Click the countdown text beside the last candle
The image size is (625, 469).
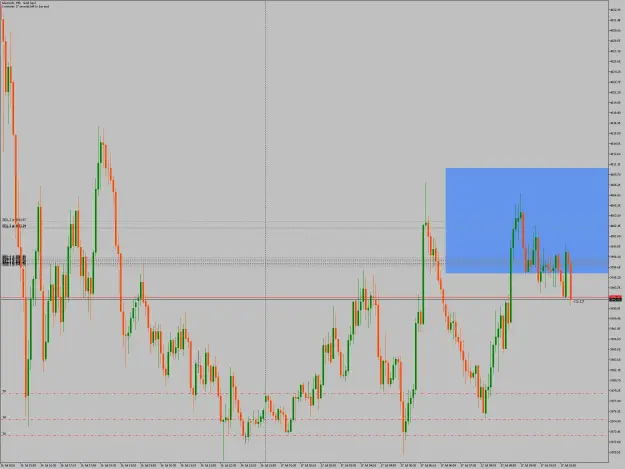click(x=579, y=302)
